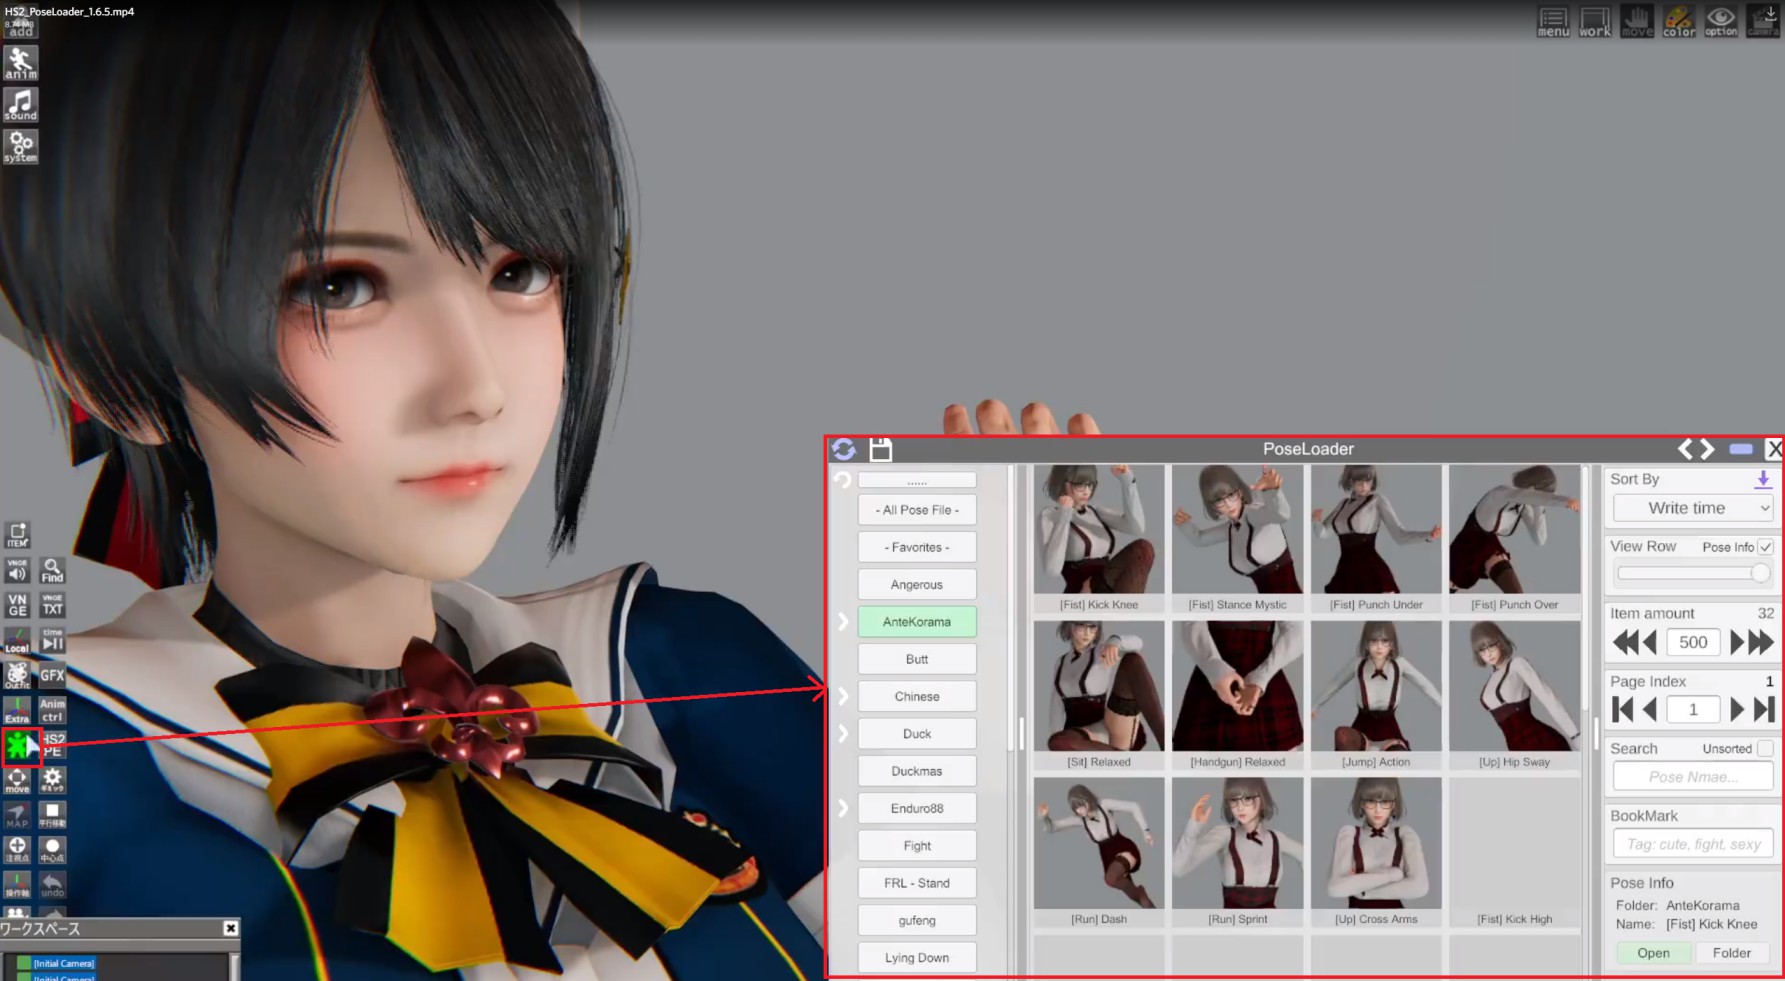The height and width of the screenshot is (981, 1785).
Task: Select the move hand icon in top toolbar
Action: 1637,22
